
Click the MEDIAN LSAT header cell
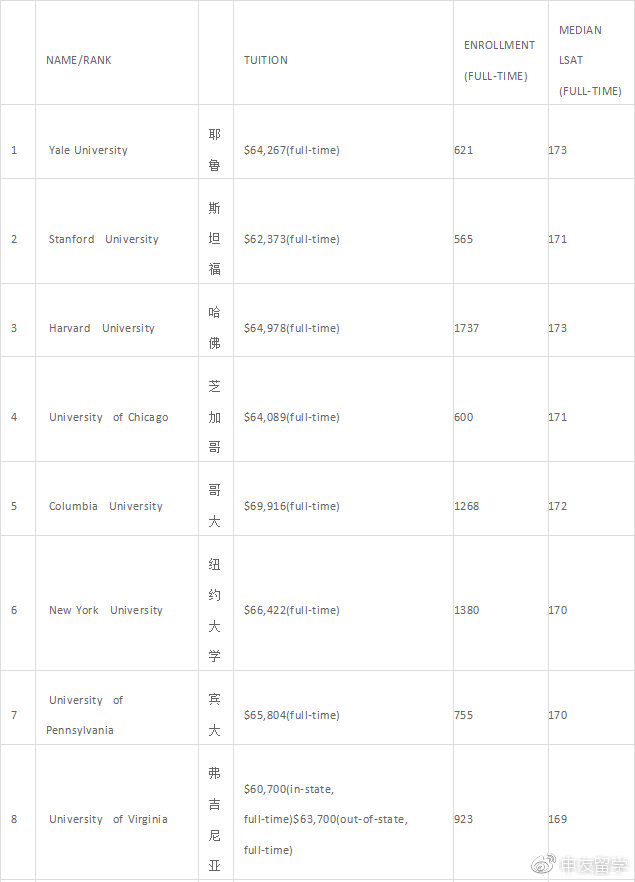tap(591, 52)
